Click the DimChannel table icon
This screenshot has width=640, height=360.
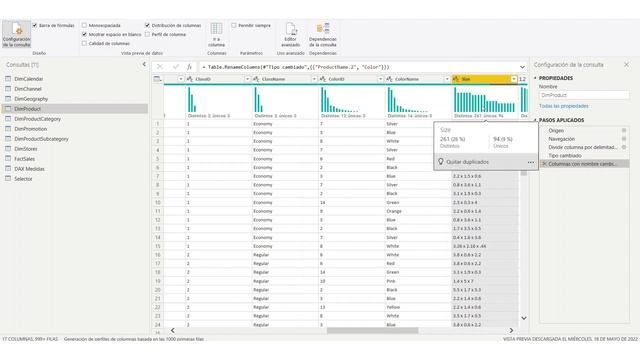pos(8,89)
